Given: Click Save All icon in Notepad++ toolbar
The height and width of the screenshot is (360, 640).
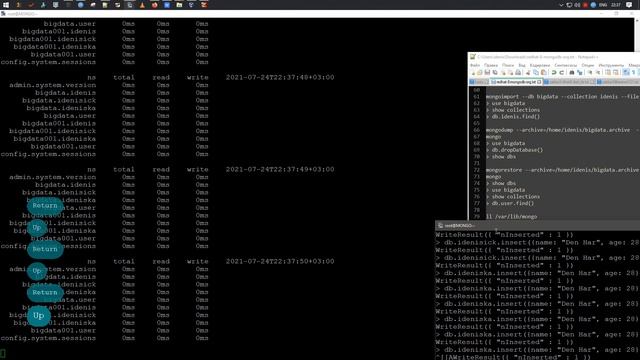Looking at the screenshot, I should (x=495, y=72).
